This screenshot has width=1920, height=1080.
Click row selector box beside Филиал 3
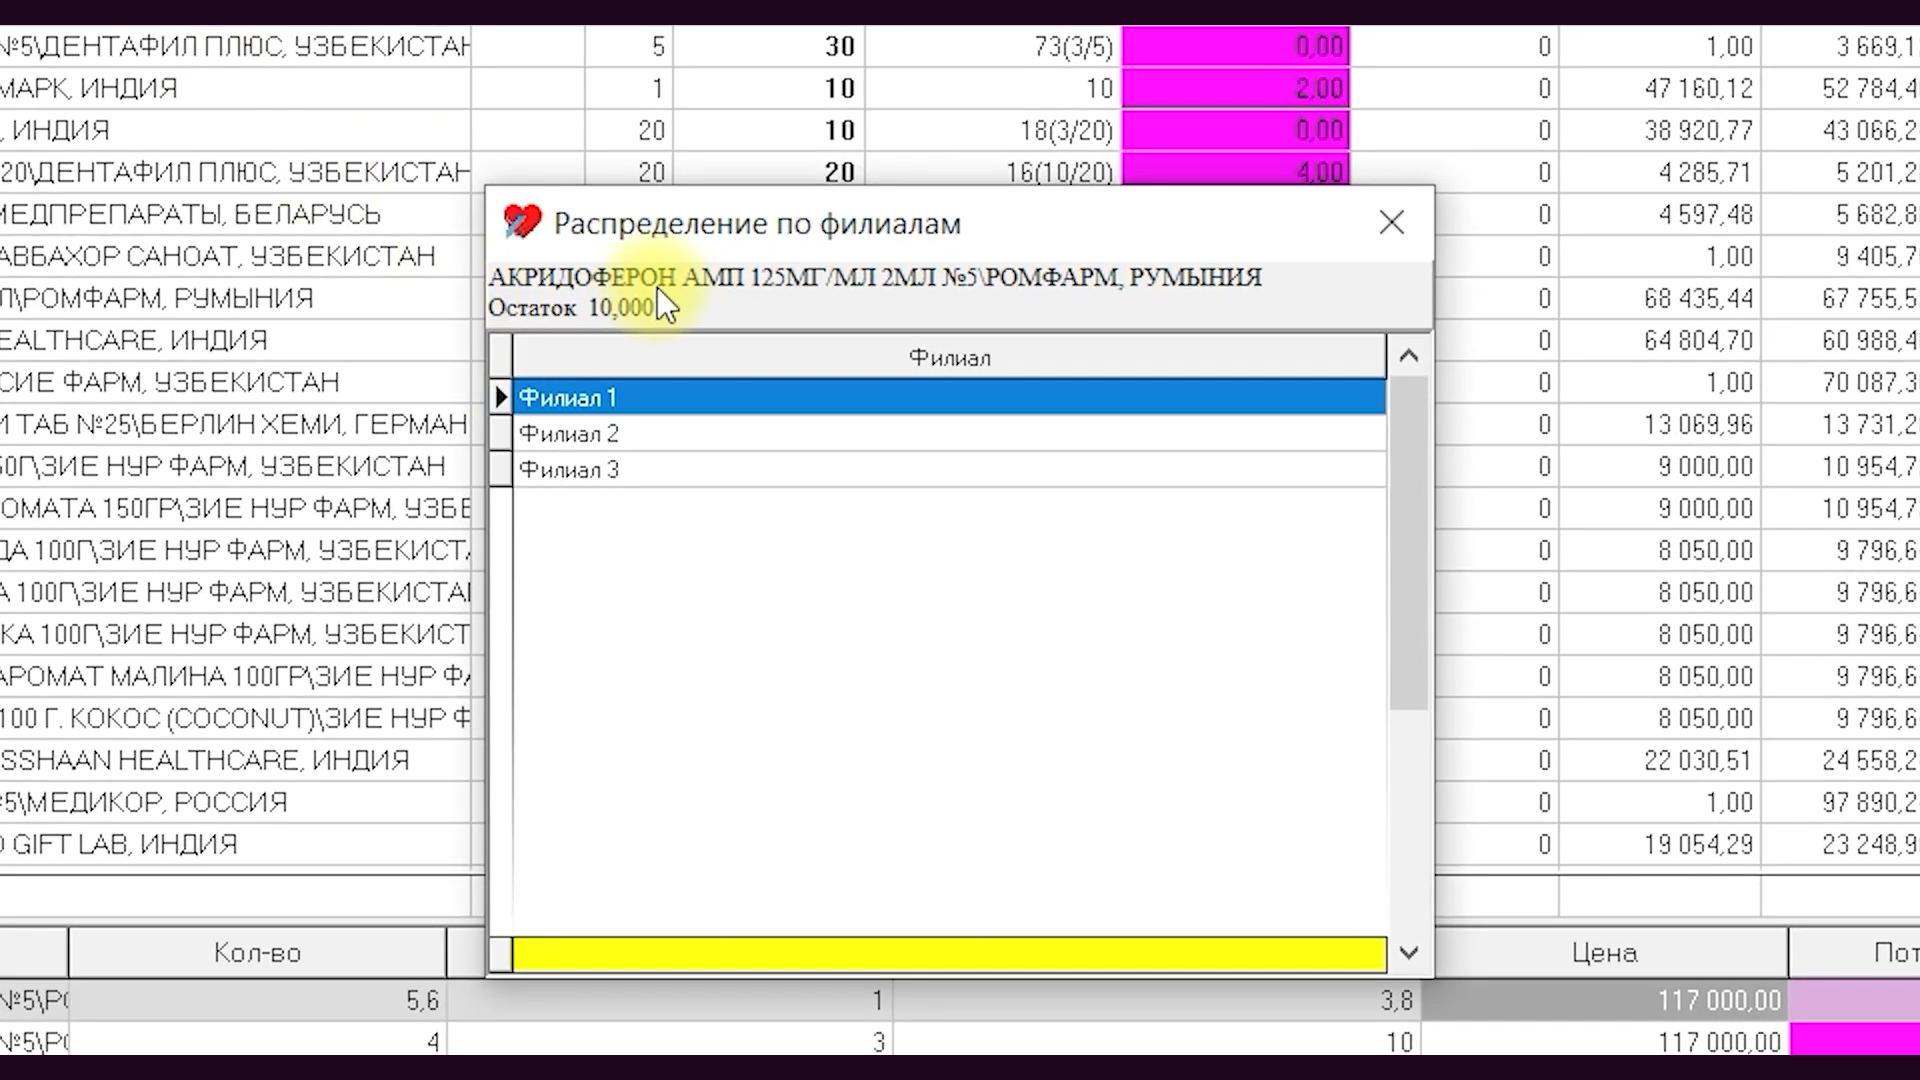point(501,469)
